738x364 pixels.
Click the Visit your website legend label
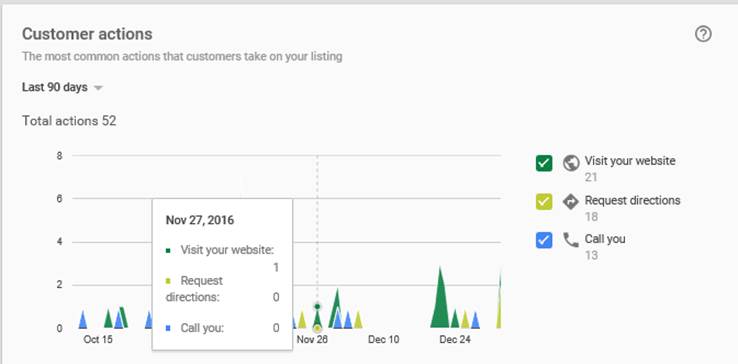[630, 161]
